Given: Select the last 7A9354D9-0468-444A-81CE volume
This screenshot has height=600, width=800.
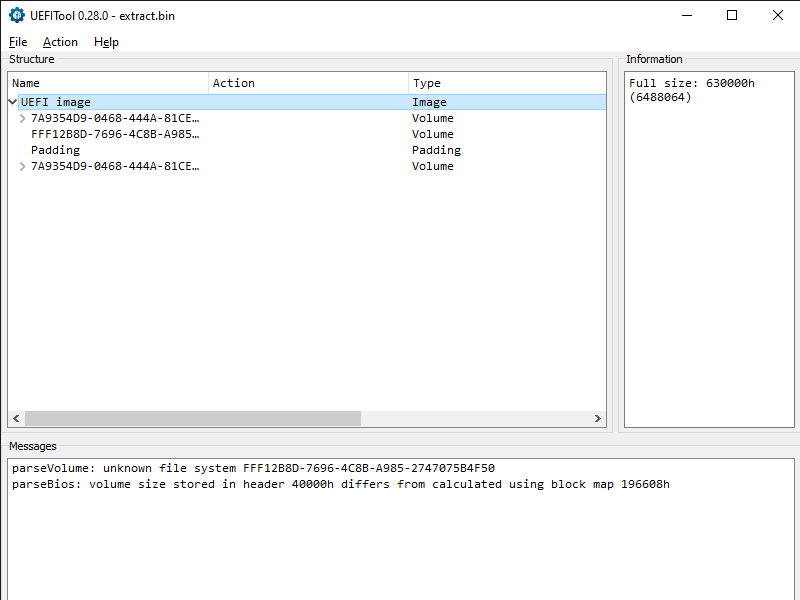Looking at the screenshot, I should pos(115,166).
